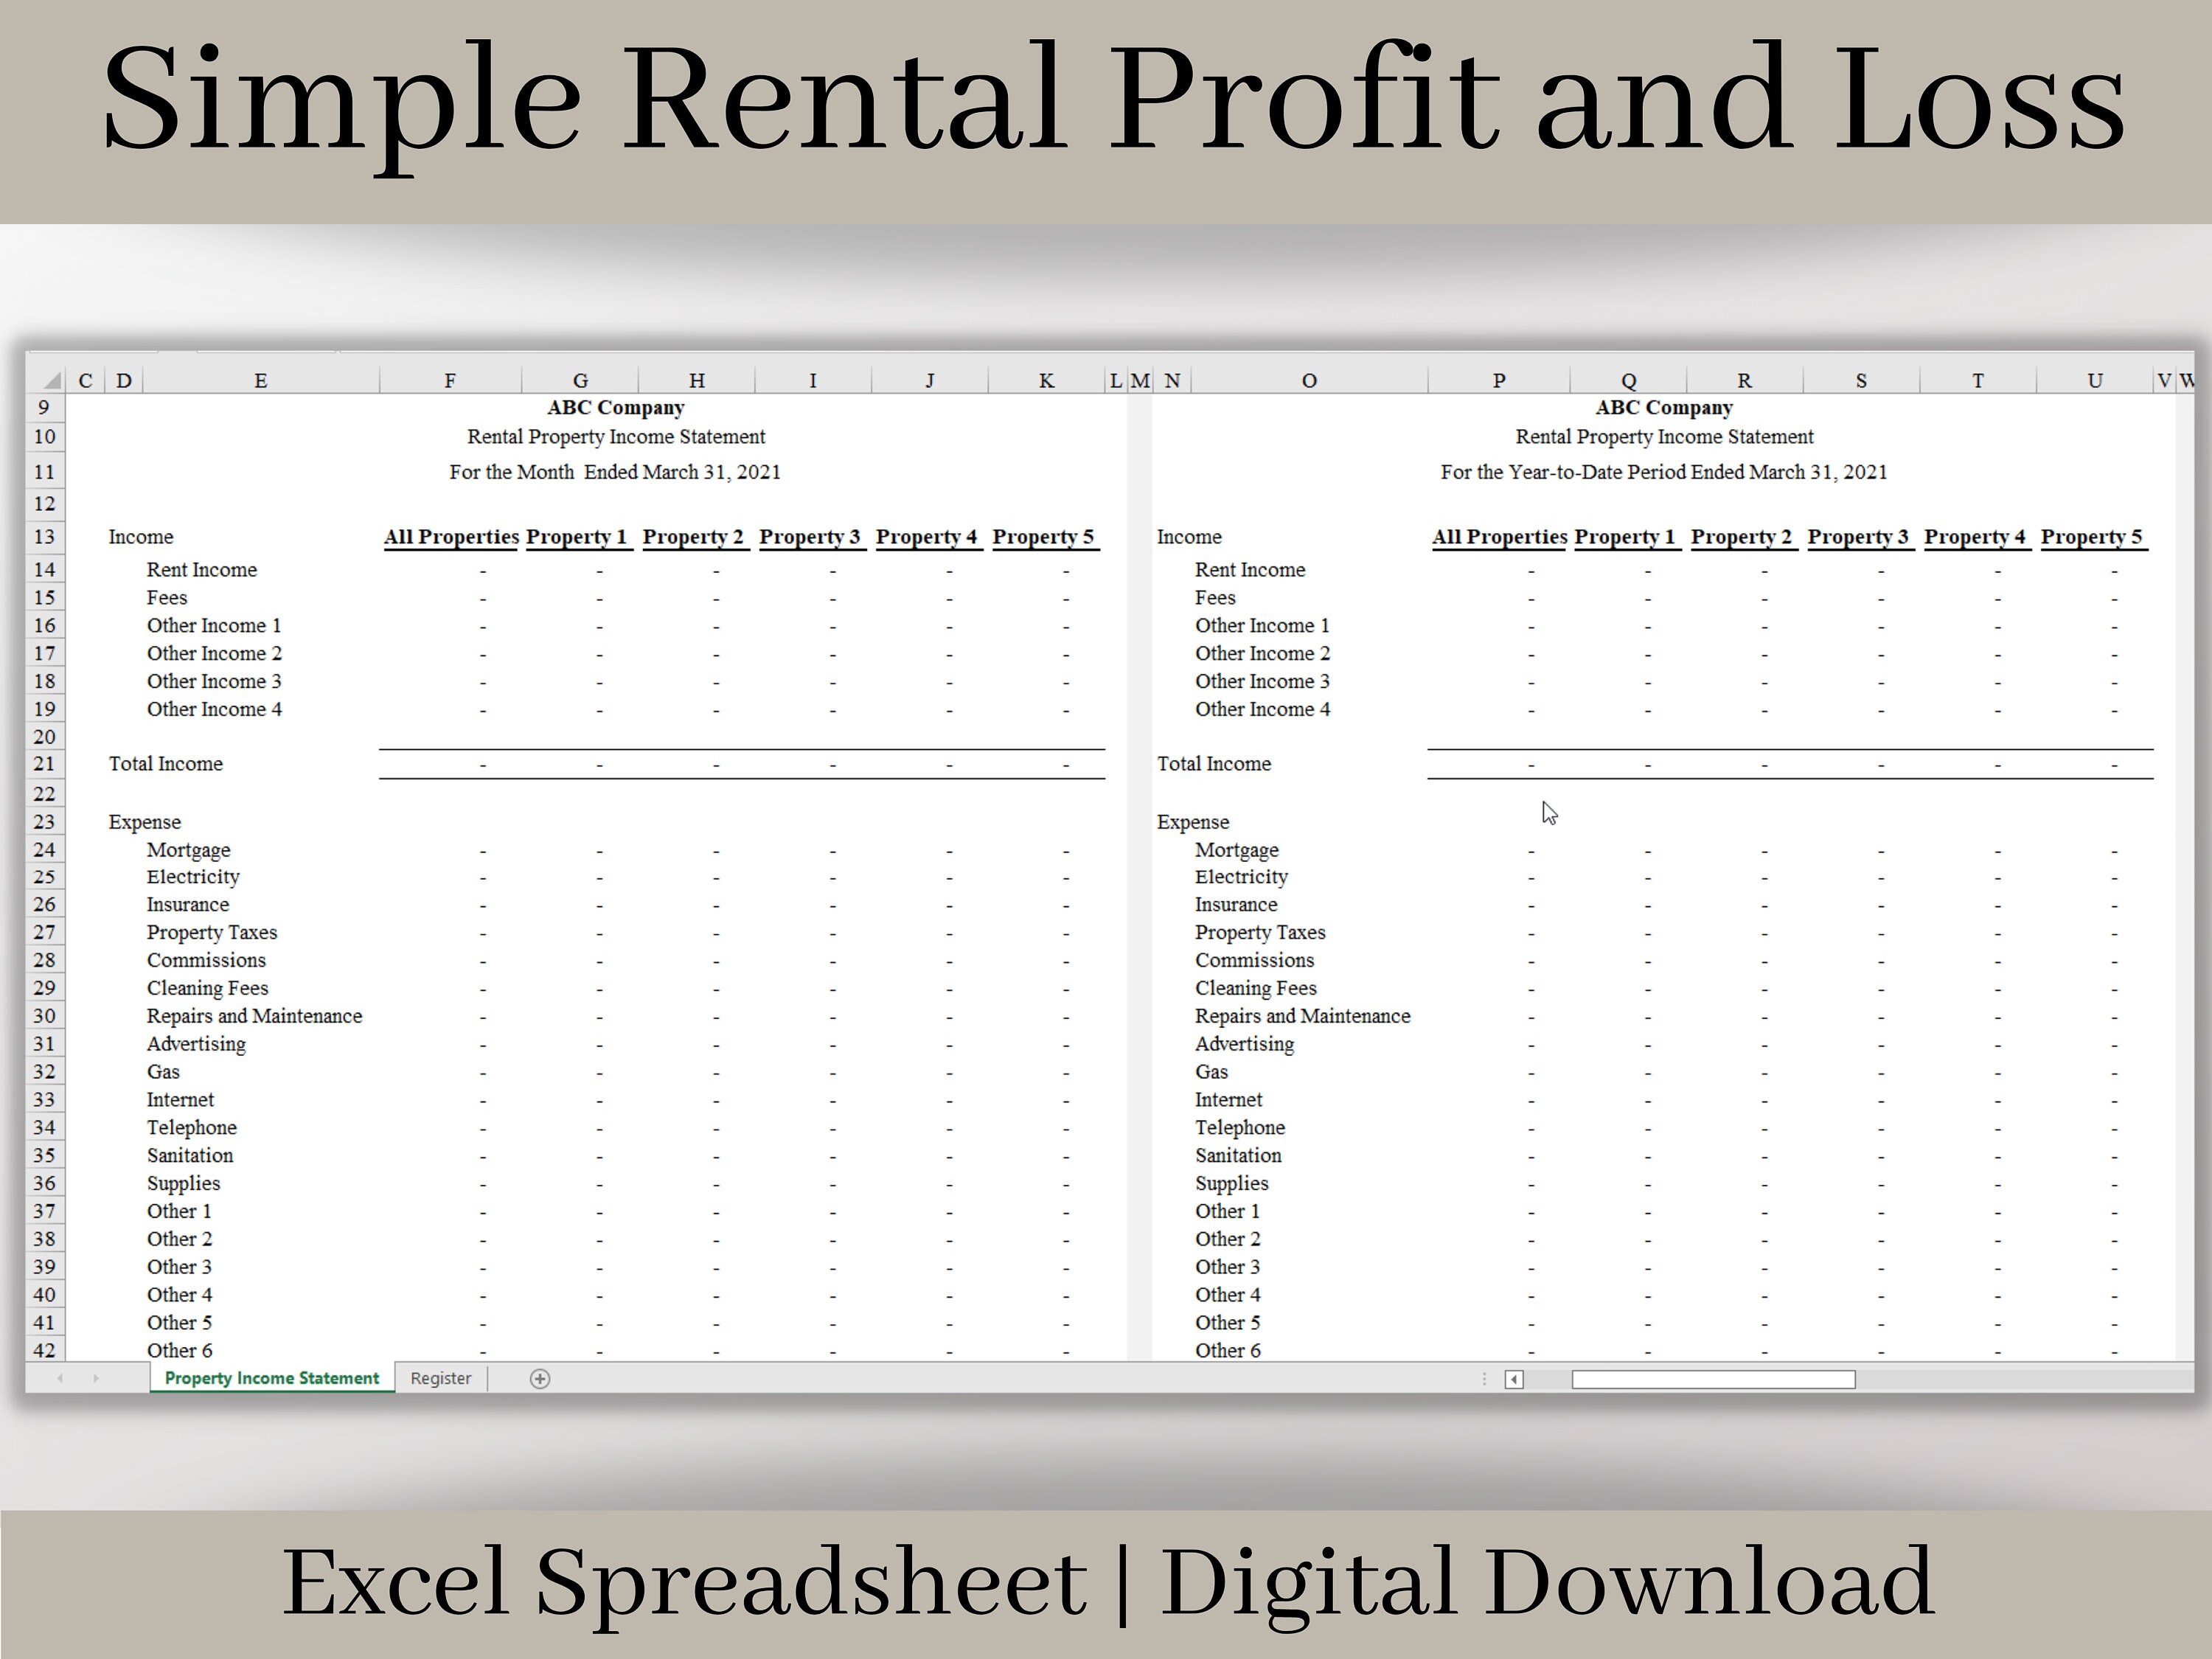This screenshot has height=1659, width=2212.
Task: Select the Total Income label cell
Action: click(166, 764)
